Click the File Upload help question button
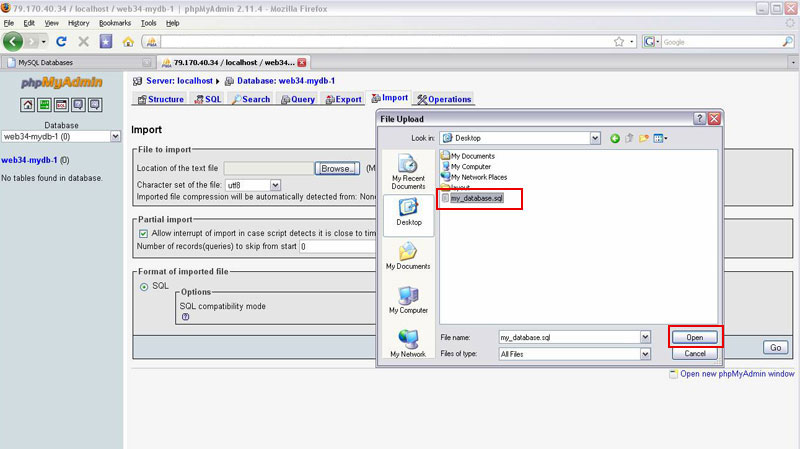 pos(699,119)
